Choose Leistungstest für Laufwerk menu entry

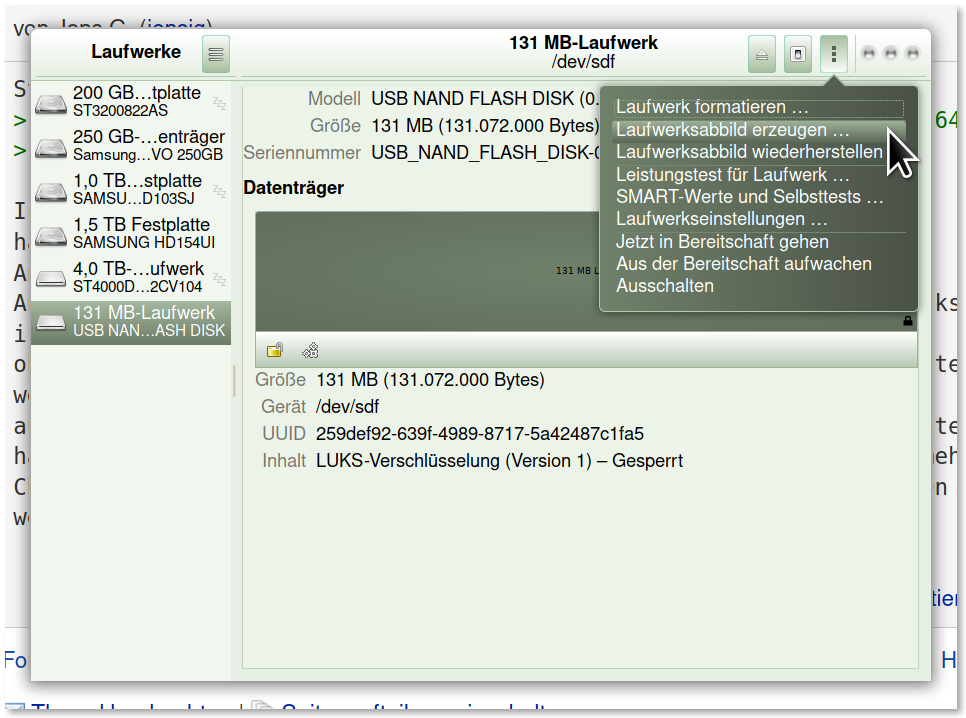point(758,175)
